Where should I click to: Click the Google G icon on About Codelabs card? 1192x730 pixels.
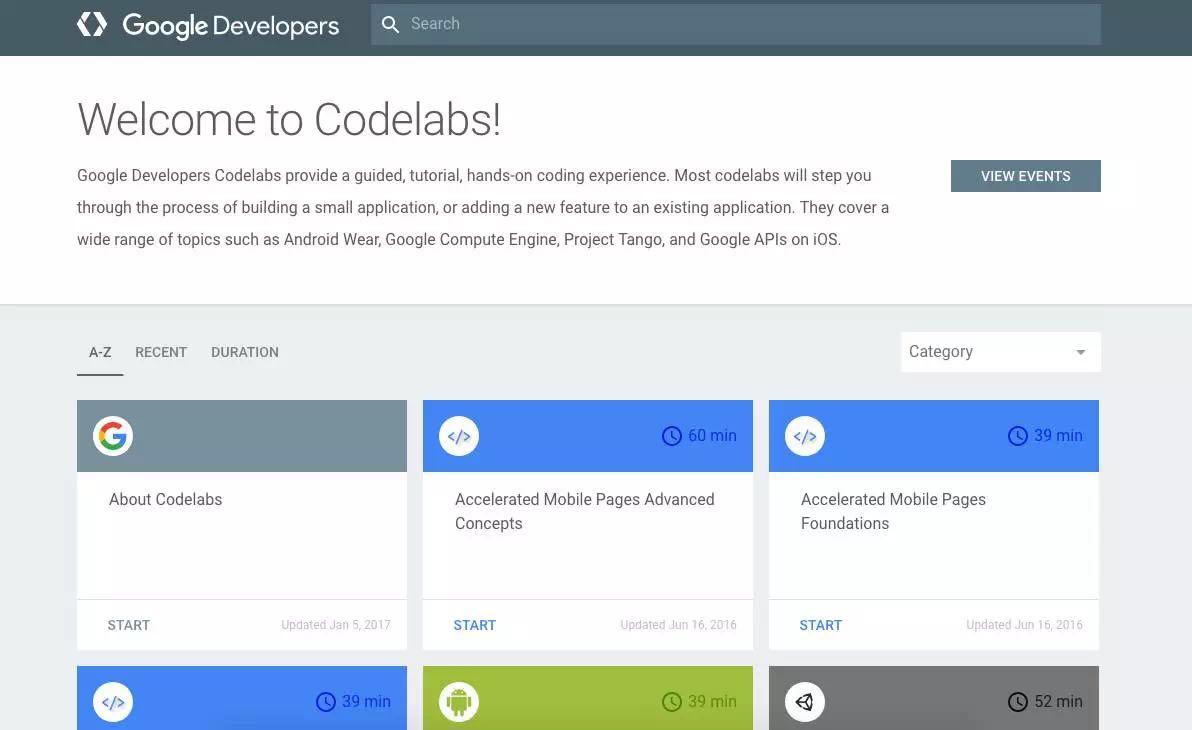[x=113, y=436]
